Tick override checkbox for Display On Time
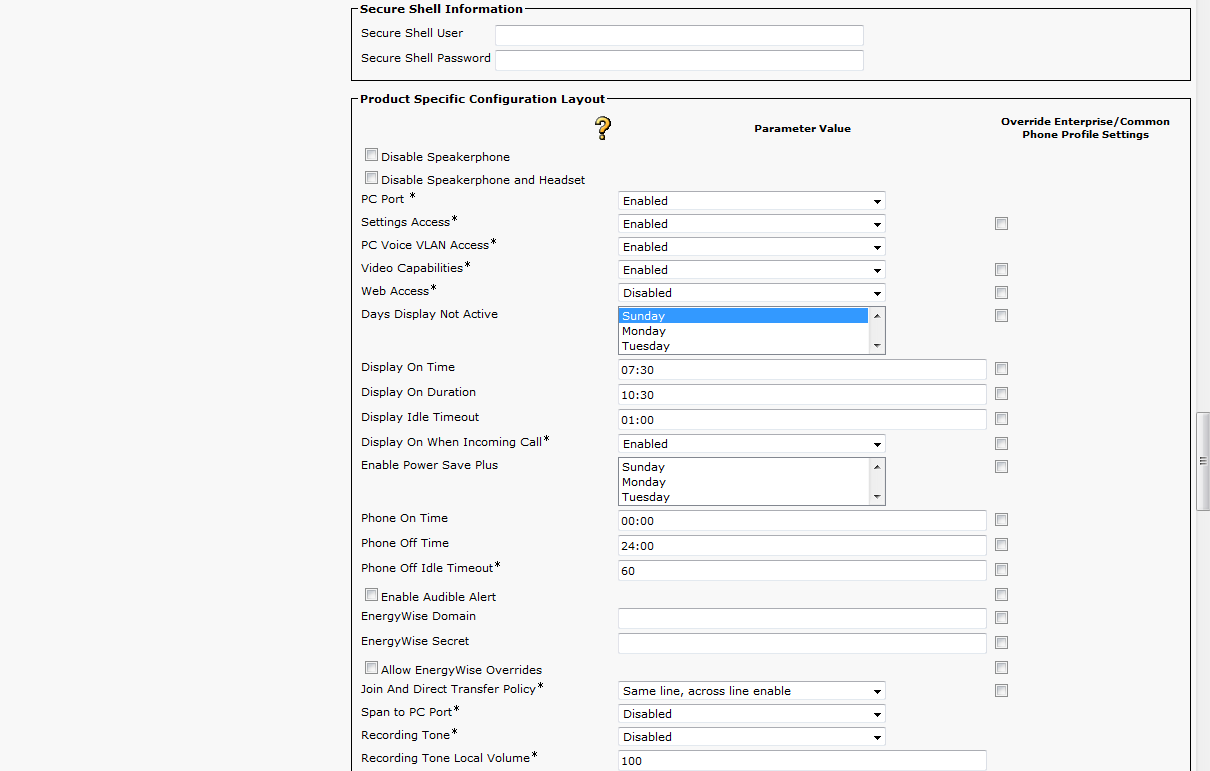The image size is (1210, 771). tap(1001, 369)
